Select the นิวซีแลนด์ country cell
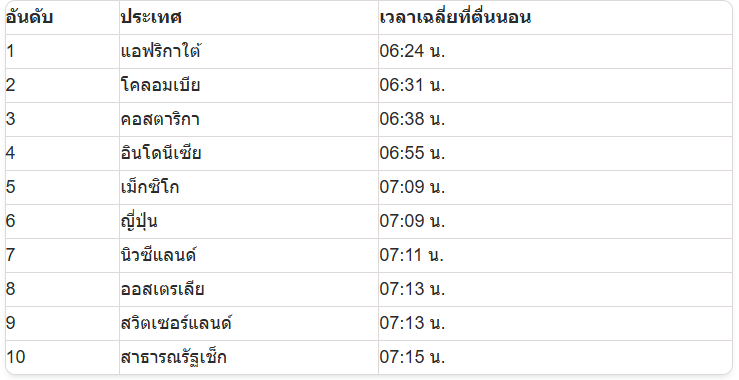The width and height of the screenshot is (739, 380). point(249,255)
